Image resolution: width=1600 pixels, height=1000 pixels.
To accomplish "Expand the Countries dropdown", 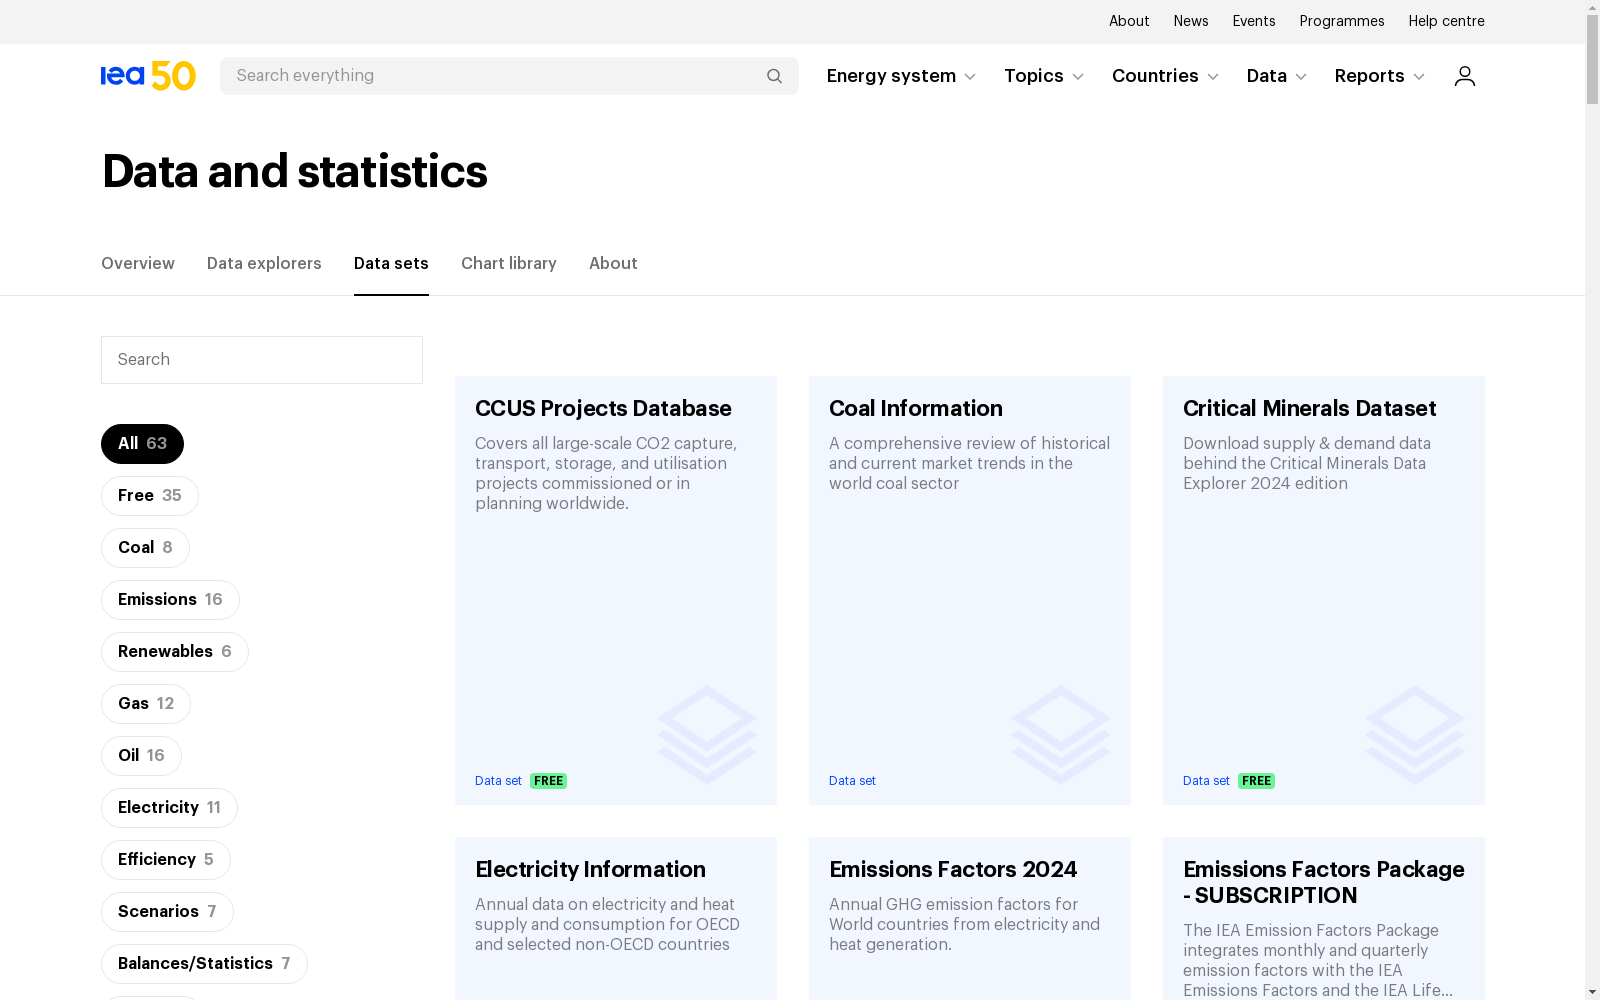I will point(1165,76).
